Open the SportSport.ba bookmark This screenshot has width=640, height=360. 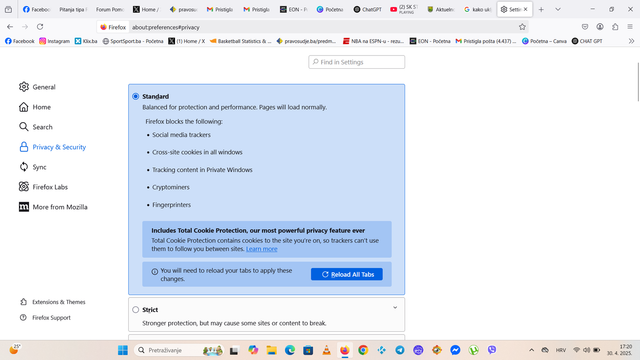coord(133,41)
